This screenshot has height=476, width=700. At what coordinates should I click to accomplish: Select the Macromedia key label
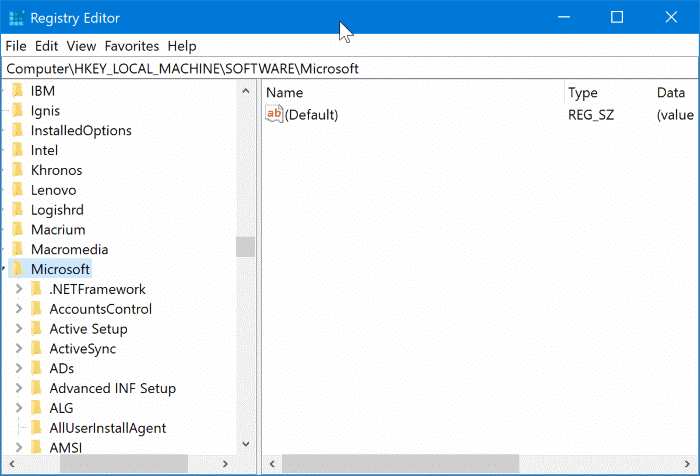tap(69, 249)
